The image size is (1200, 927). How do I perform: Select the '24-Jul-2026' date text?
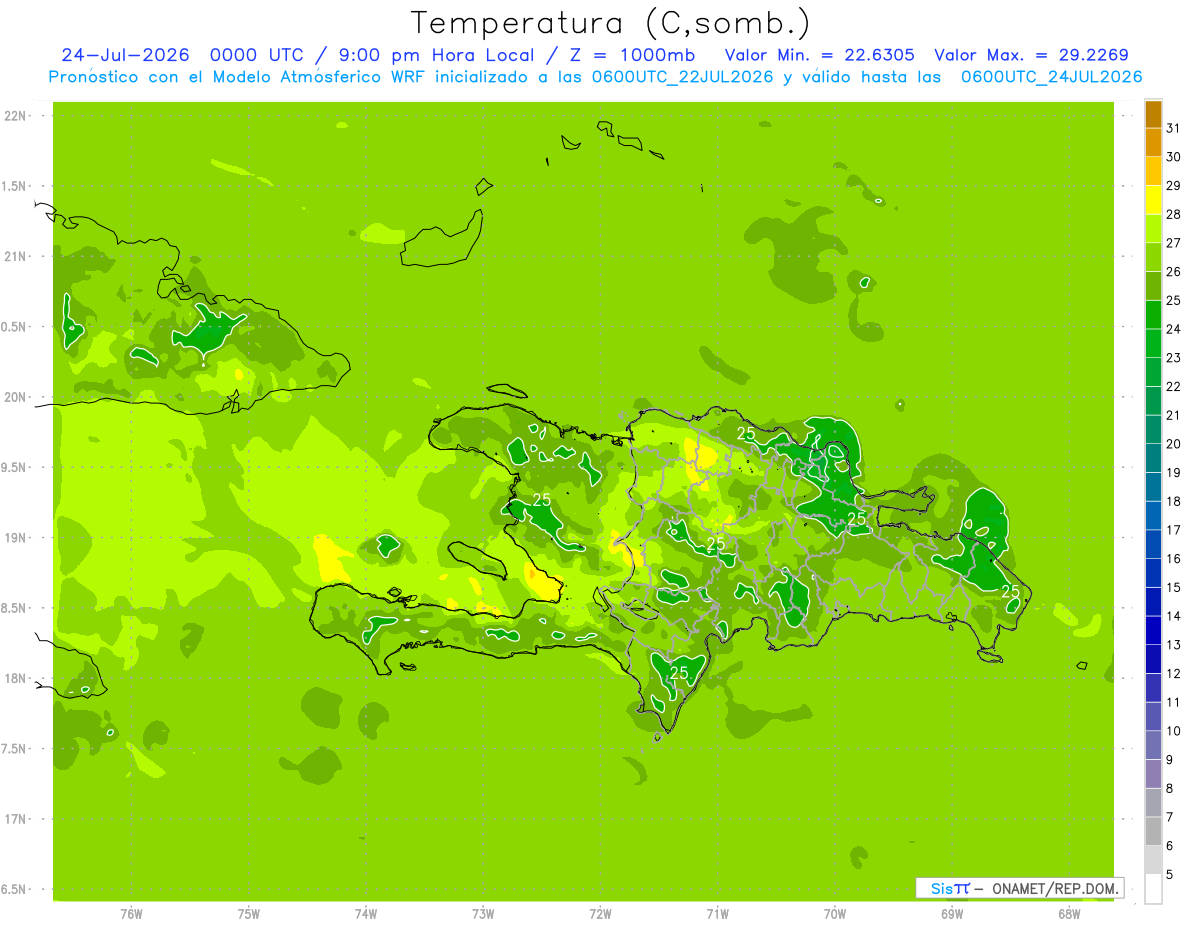(127, 55)
